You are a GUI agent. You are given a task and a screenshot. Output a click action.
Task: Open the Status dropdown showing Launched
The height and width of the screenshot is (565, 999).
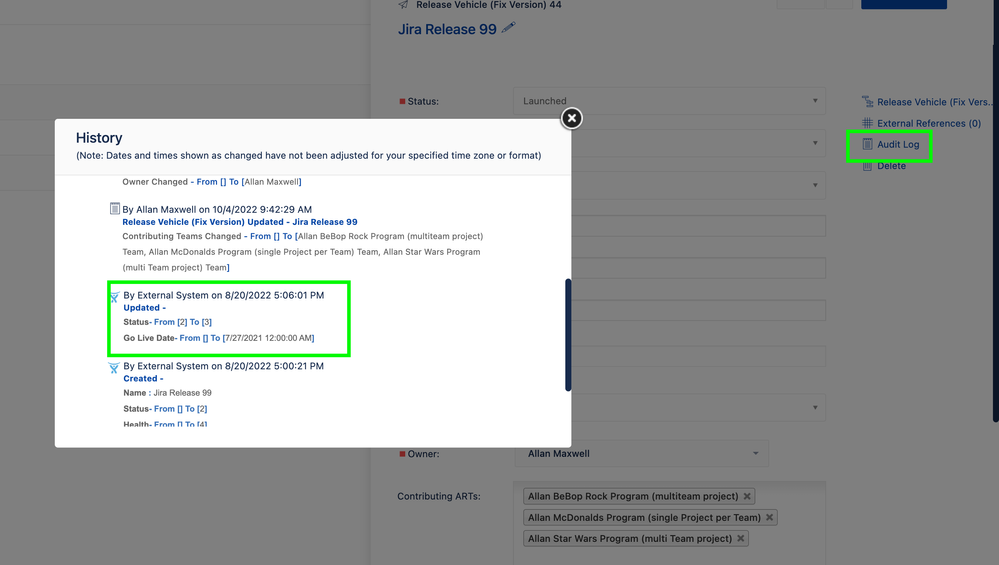tap(669, 101)
